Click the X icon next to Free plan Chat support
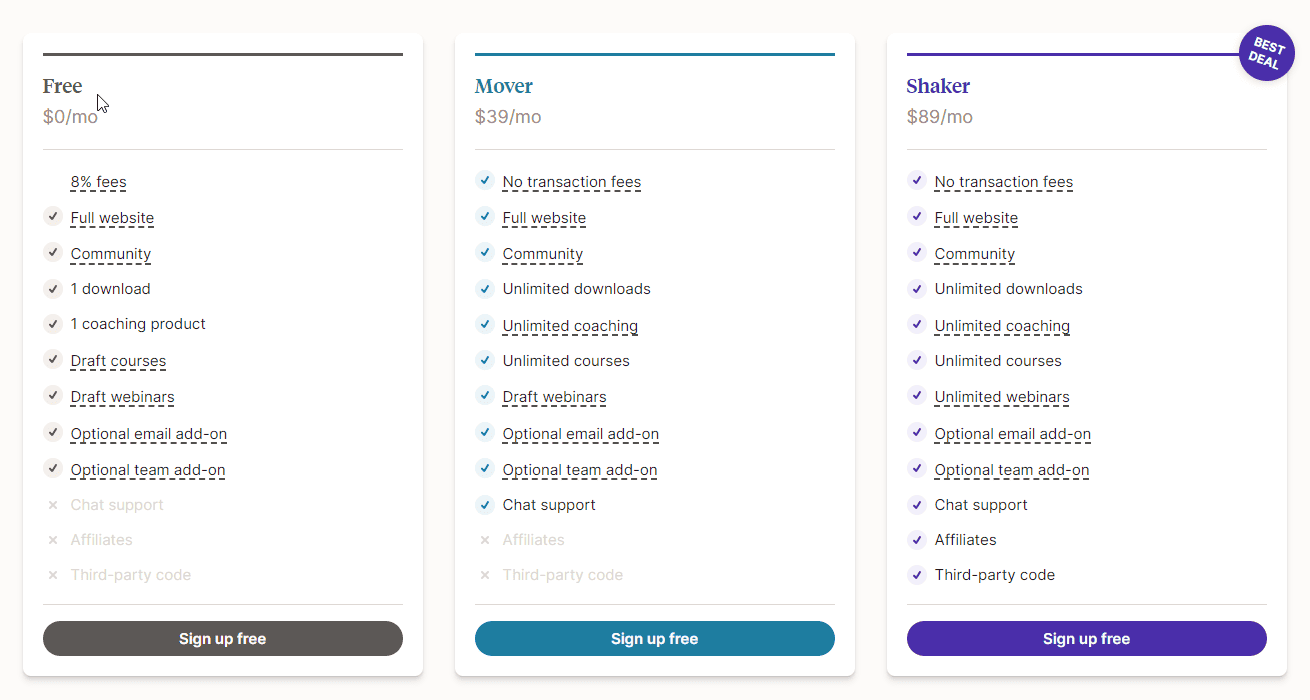The height and width of the screenshot is (700, 1310). [x=53, y=505]
